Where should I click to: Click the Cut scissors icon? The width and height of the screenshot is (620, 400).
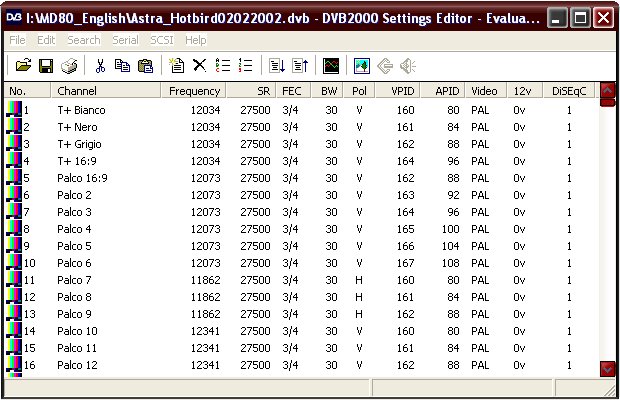pyautogui.click(x=100, y=66)
